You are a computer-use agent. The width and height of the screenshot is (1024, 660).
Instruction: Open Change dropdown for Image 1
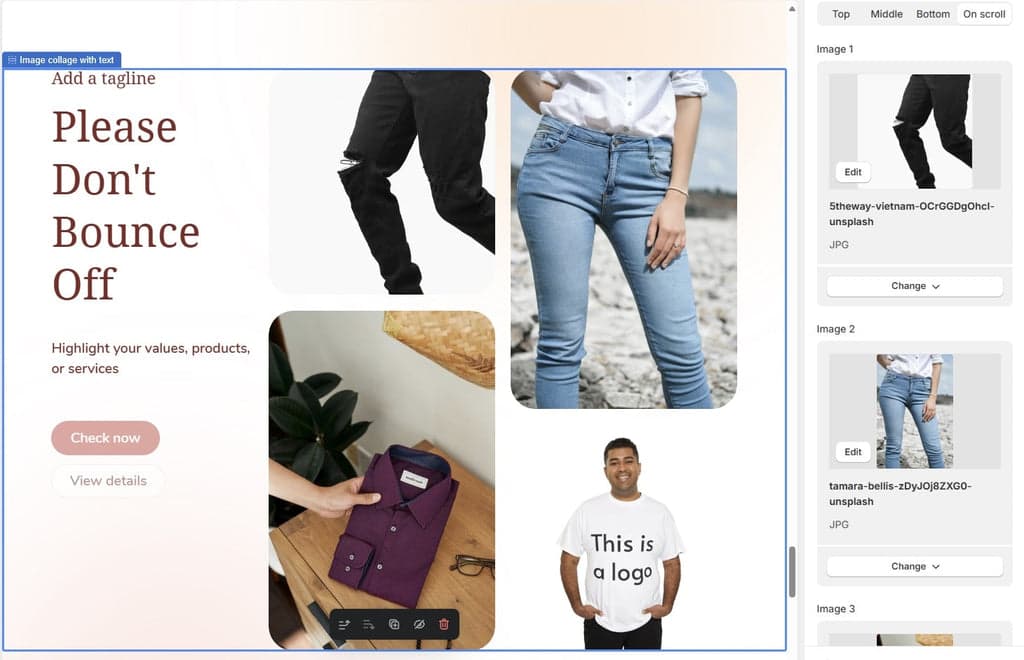pyautogui.click(x=914, y=286)
